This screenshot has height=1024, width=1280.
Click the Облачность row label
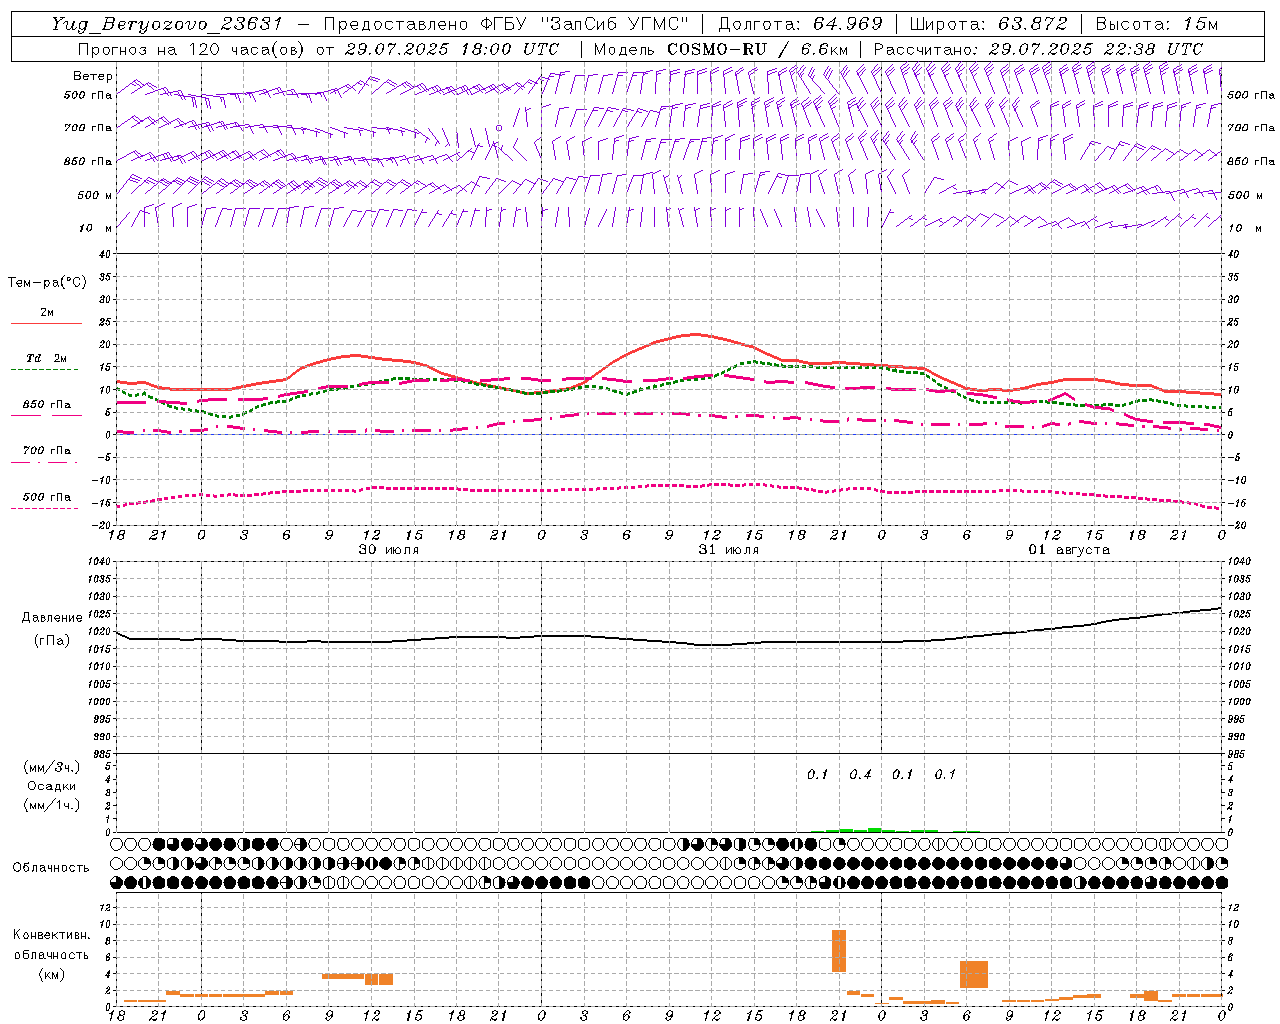(x=51, y=868)
